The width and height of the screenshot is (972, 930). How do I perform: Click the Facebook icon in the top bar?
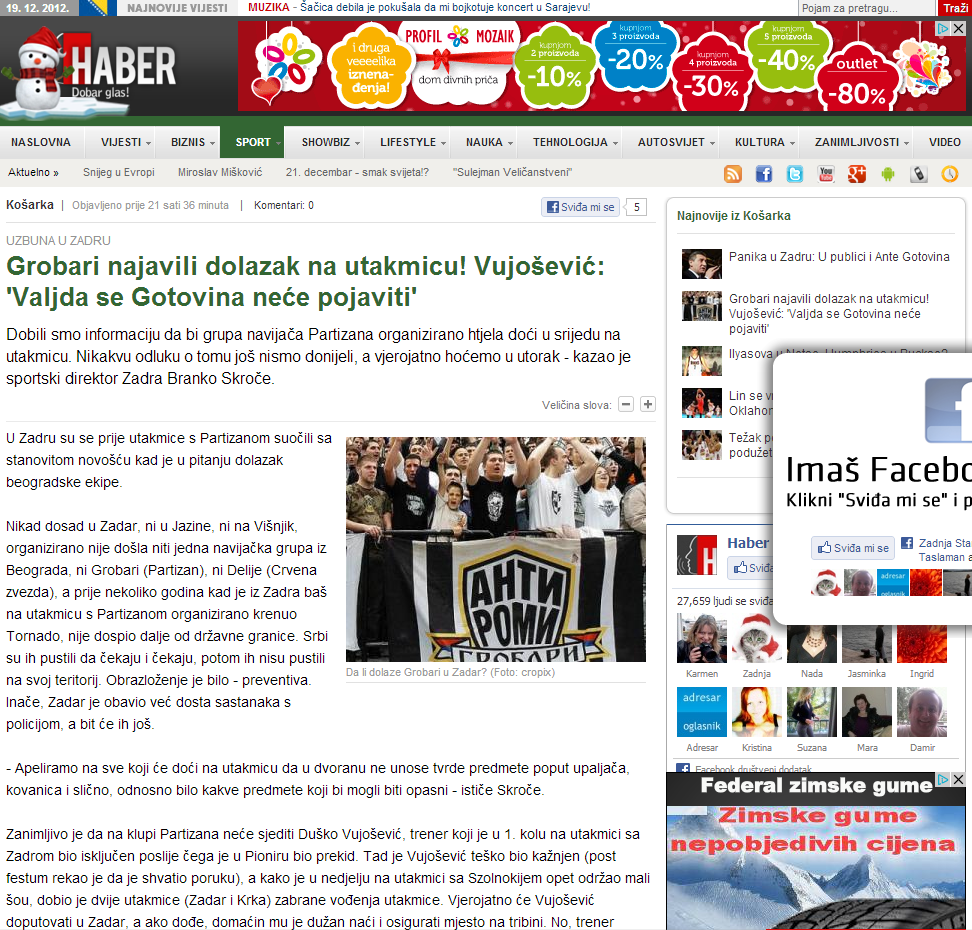tap(764, 174)
